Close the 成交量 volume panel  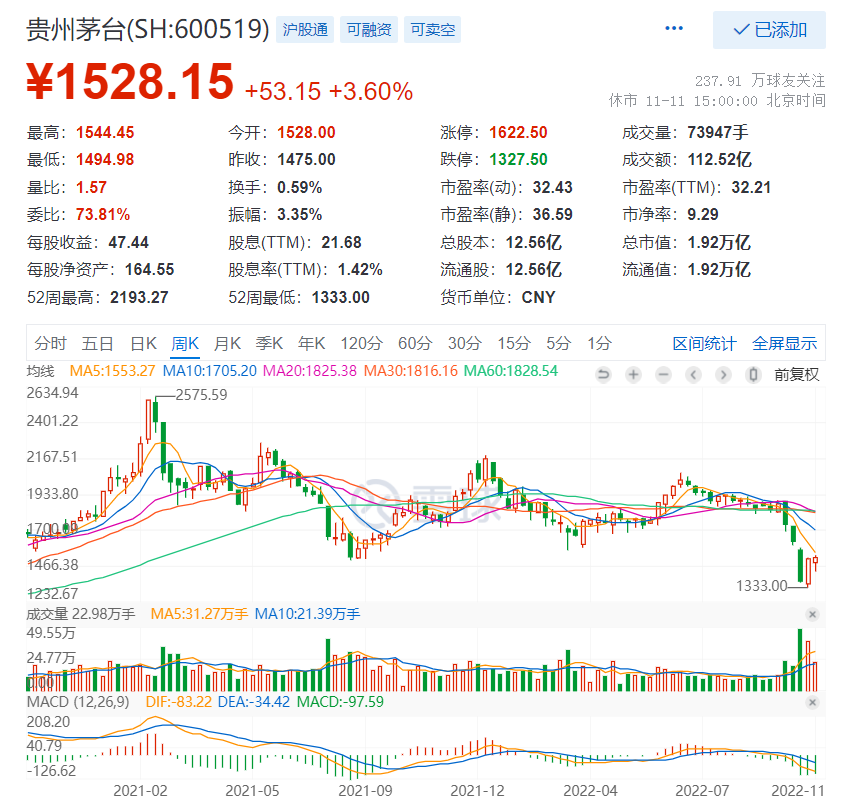click(x=812, y=614)
